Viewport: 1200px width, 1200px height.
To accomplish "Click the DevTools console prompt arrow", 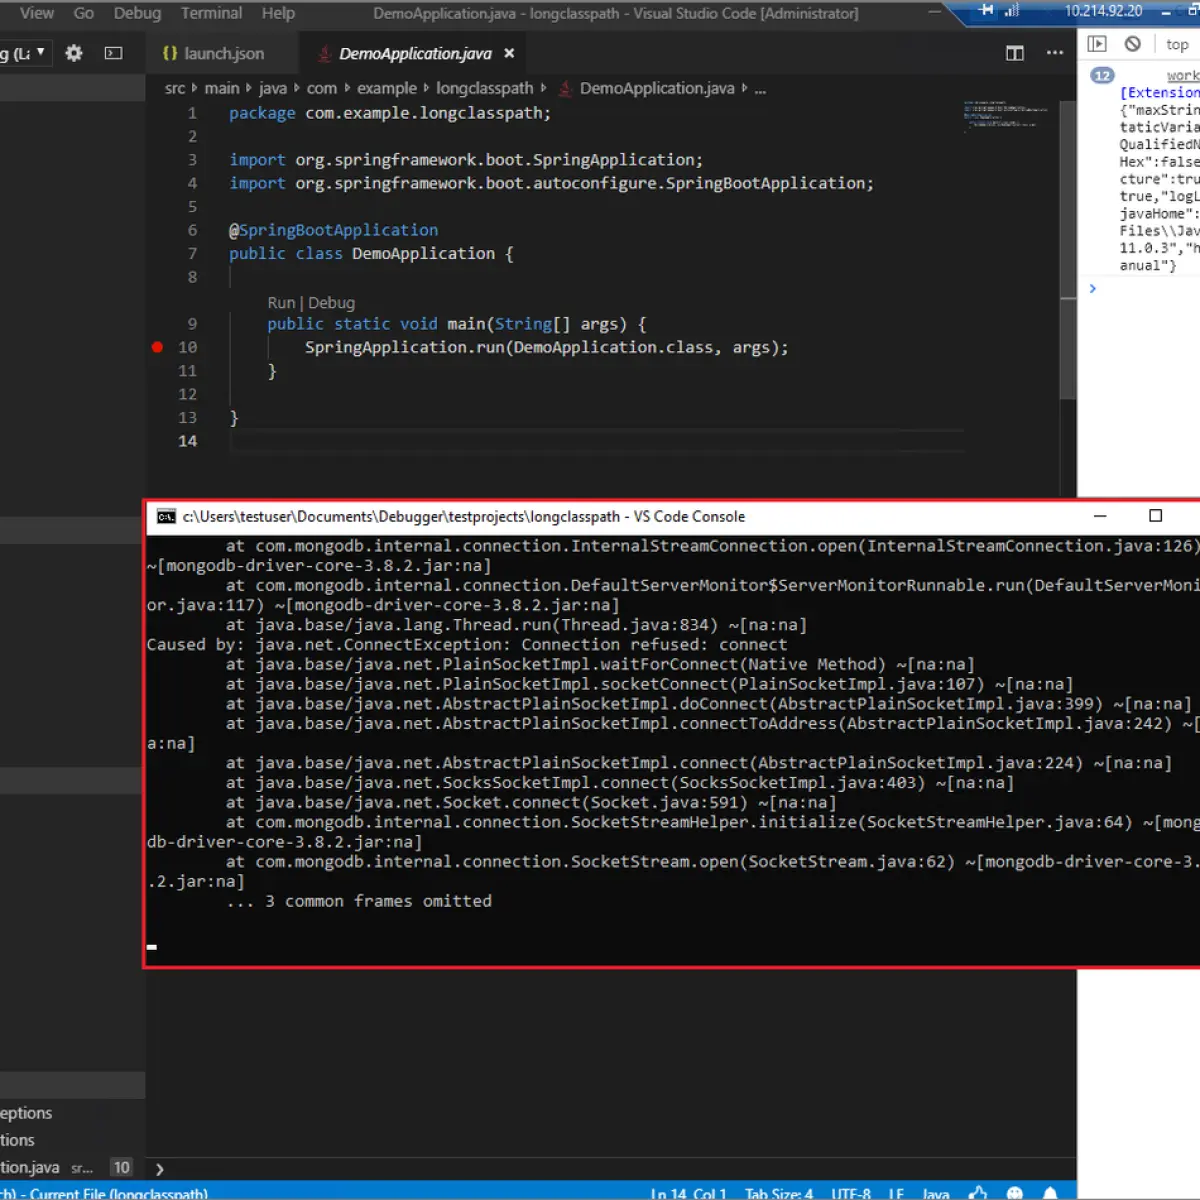I will (x=1093, y=288).
